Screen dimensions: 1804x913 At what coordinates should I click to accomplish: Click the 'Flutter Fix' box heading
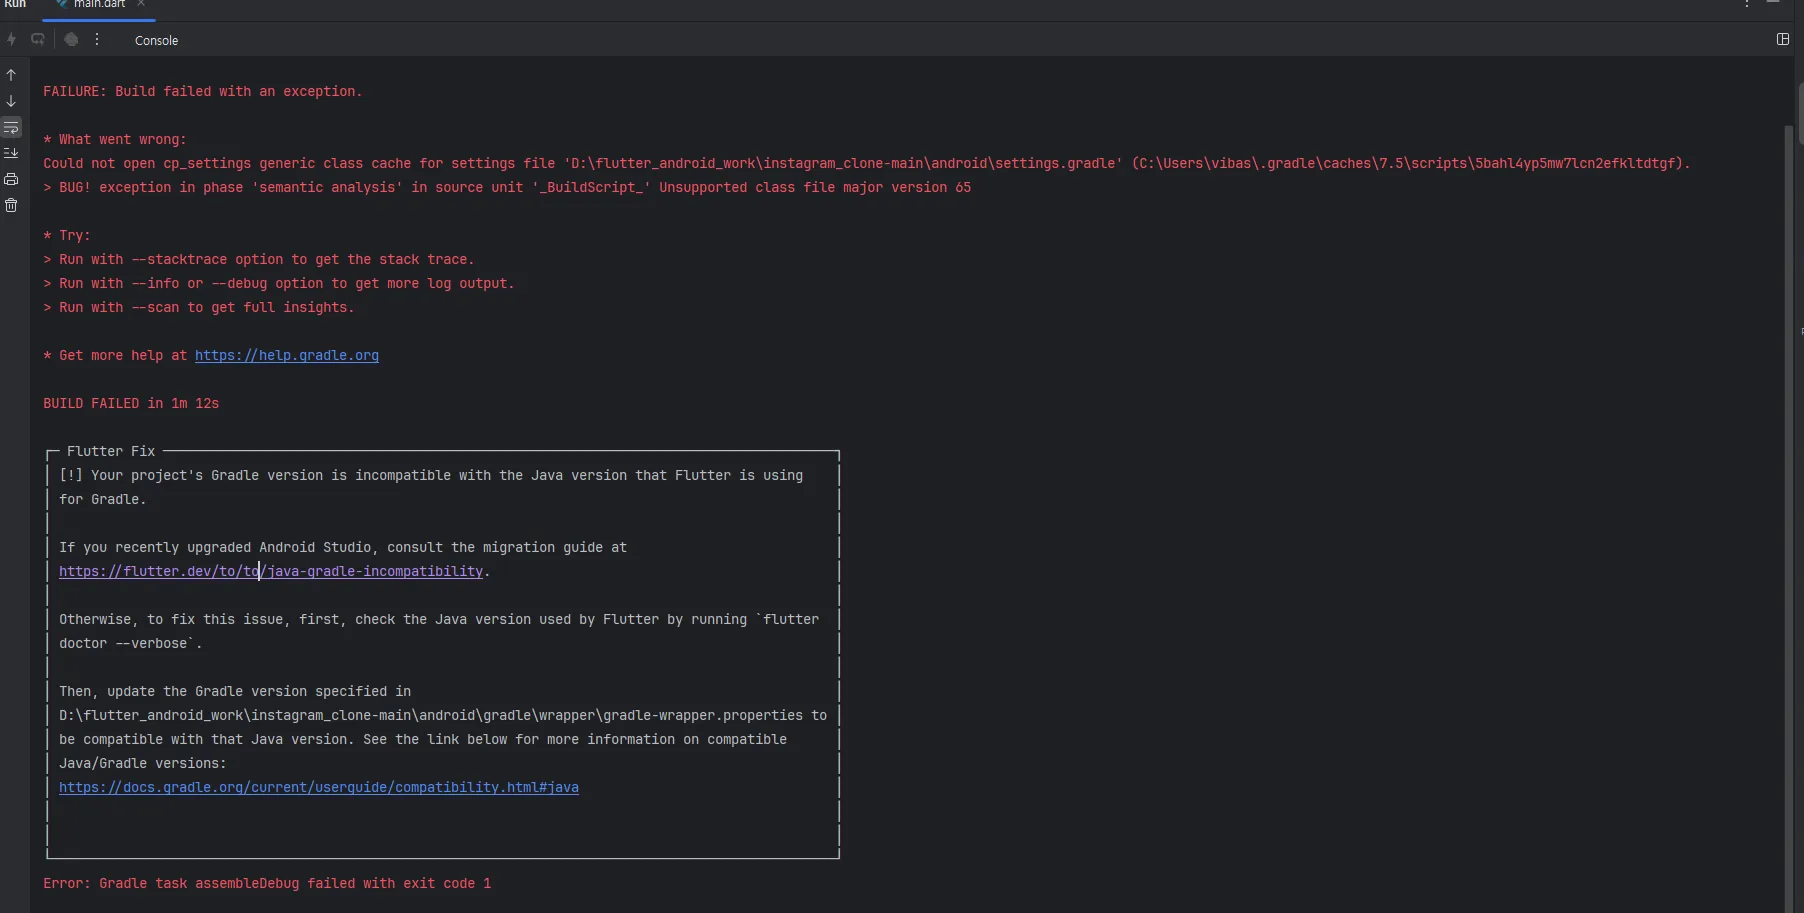[x=111, y=452]
